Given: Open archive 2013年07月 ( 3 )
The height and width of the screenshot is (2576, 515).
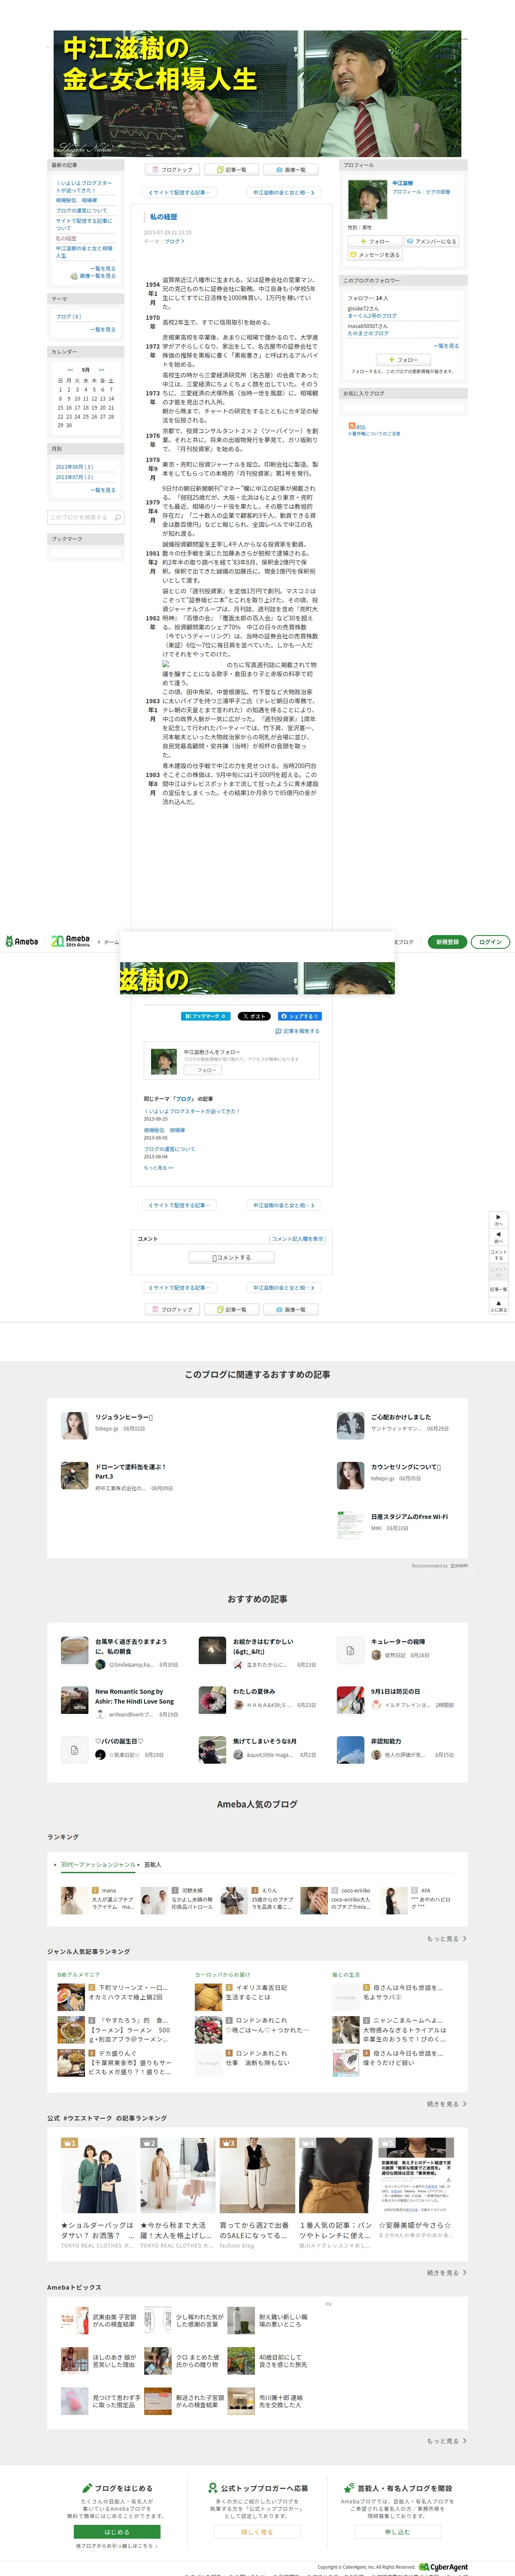Looking at the screenshot, I should pyautogui.click(x=74, y=477).
